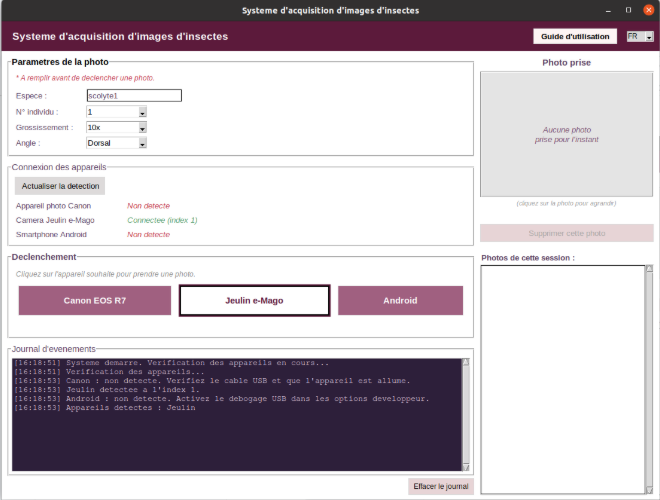Image resolution: width=660 pixels, height=500 pixels.
Task: Trigger photo with Android button
Action: [x=400, y=301]
